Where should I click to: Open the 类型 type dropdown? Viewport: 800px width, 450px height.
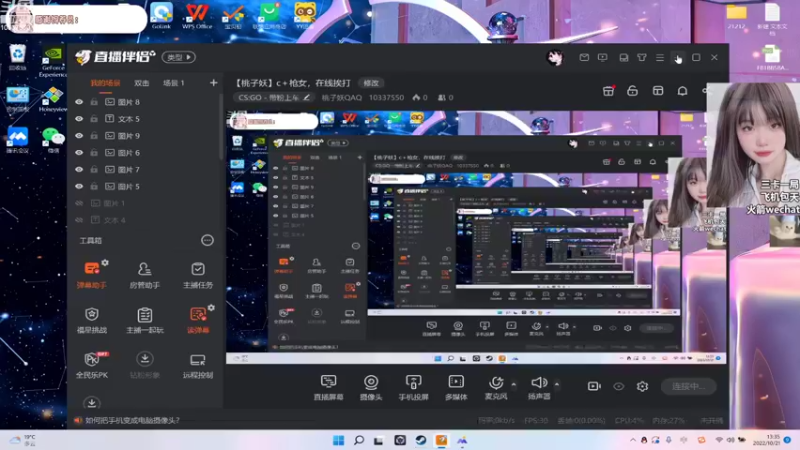(179, 57)
